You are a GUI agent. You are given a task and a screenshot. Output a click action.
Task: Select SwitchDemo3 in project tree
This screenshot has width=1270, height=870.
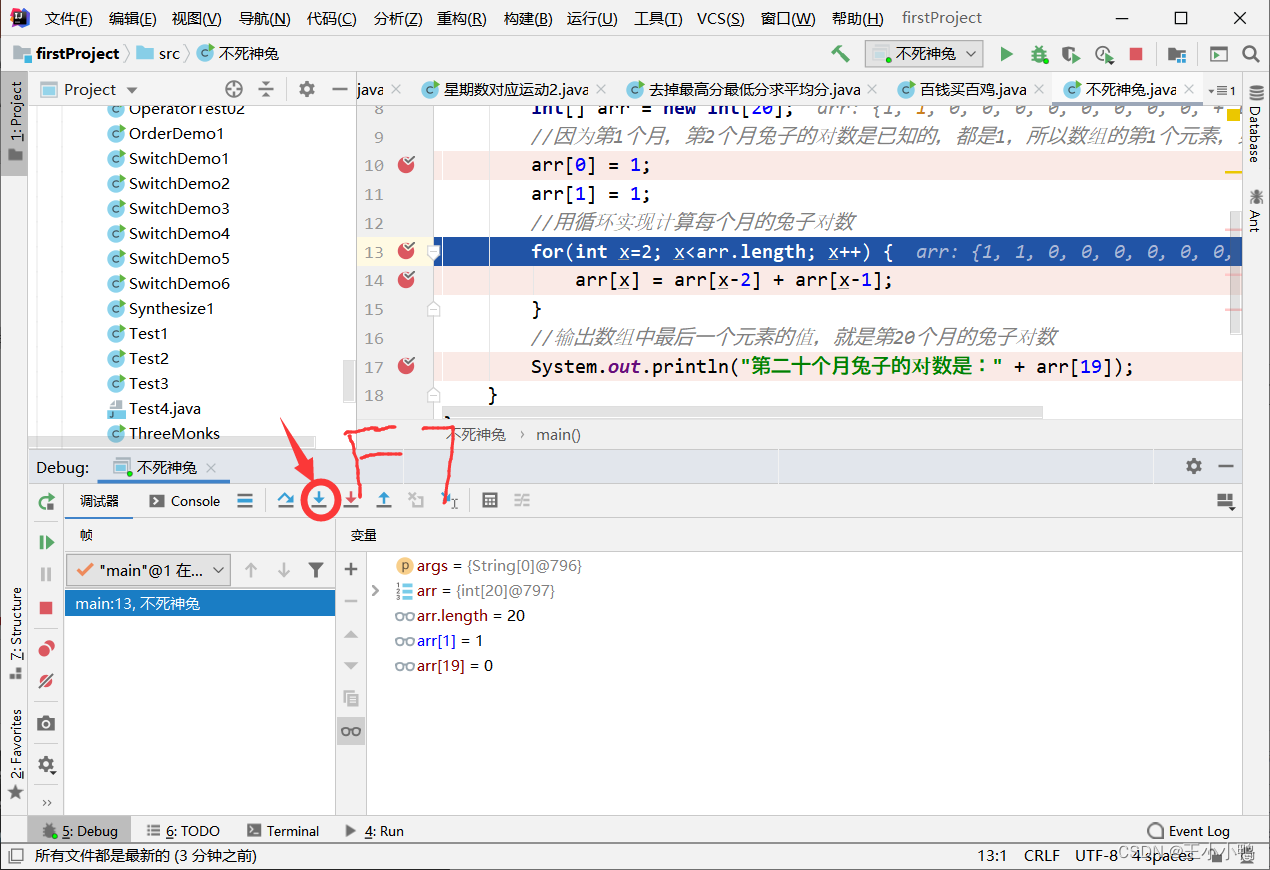[179, 208]
